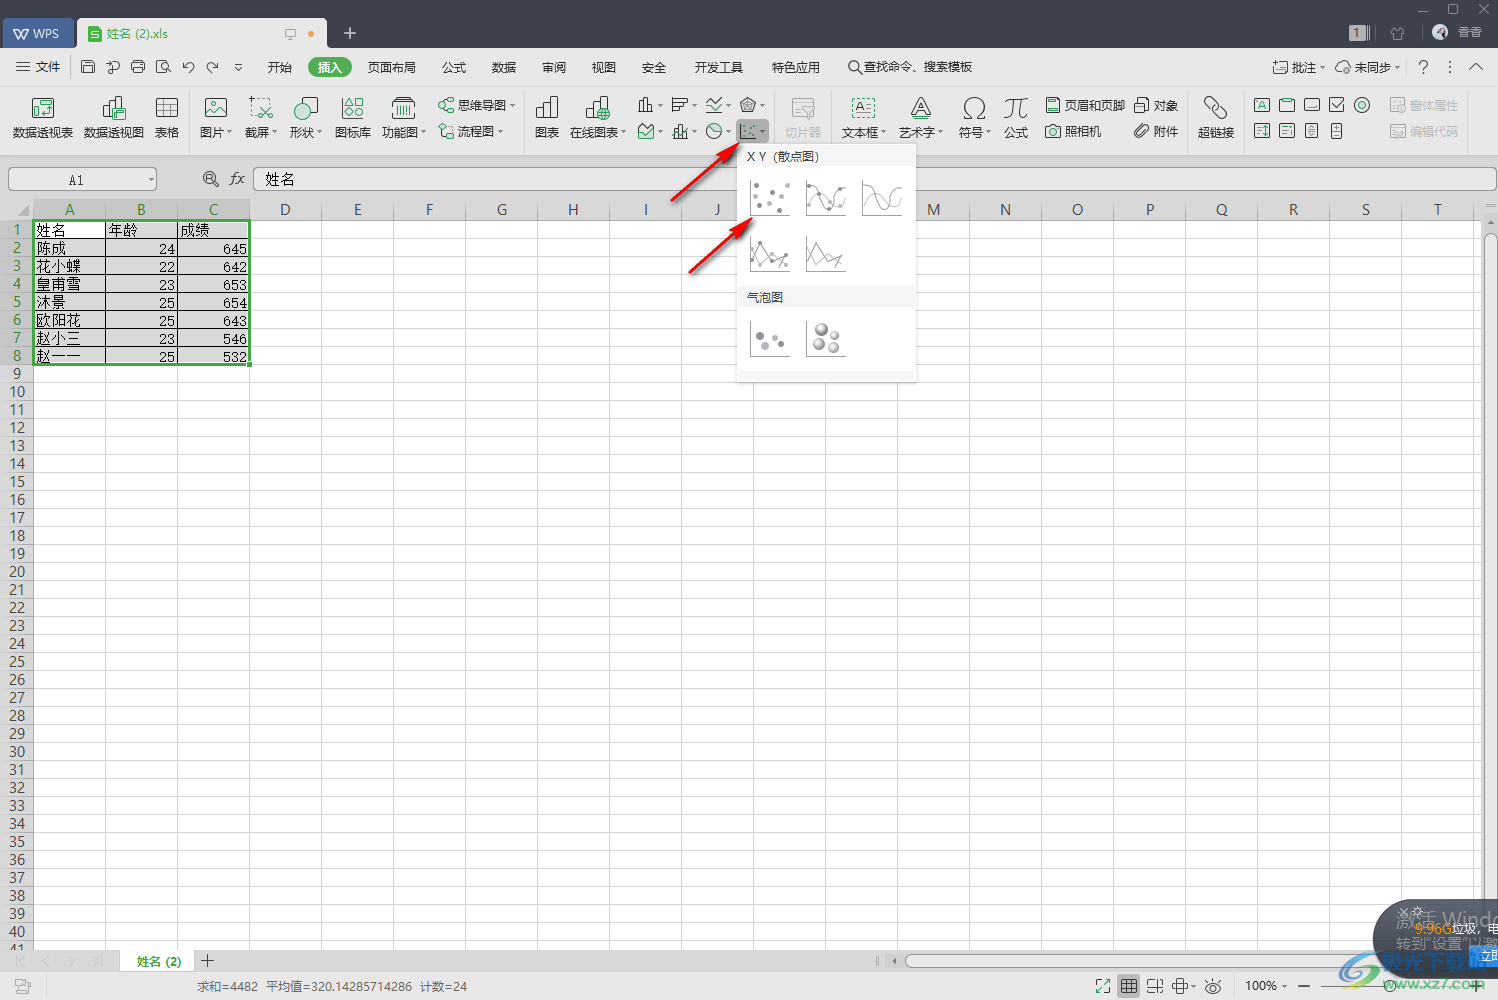Add a new sheet with plus button

pos(207,961)
